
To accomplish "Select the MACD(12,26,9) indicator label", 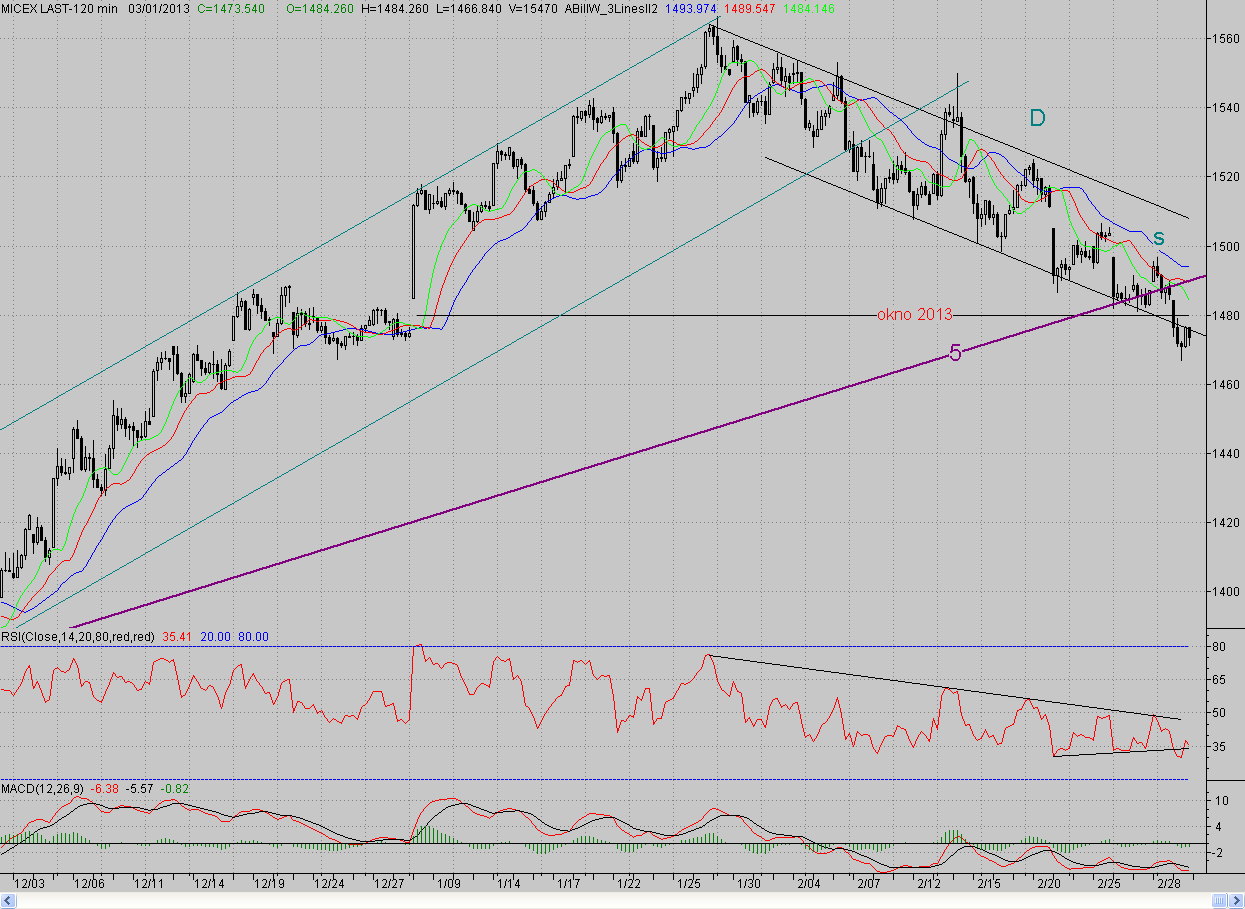I will pos(43,789).
